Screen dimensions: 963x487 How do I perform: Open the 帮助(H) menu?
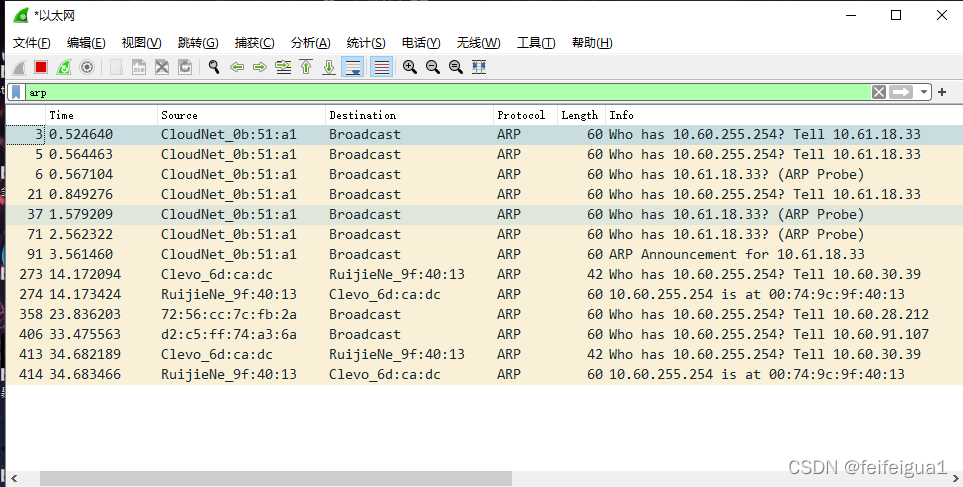tap(592, 42)
